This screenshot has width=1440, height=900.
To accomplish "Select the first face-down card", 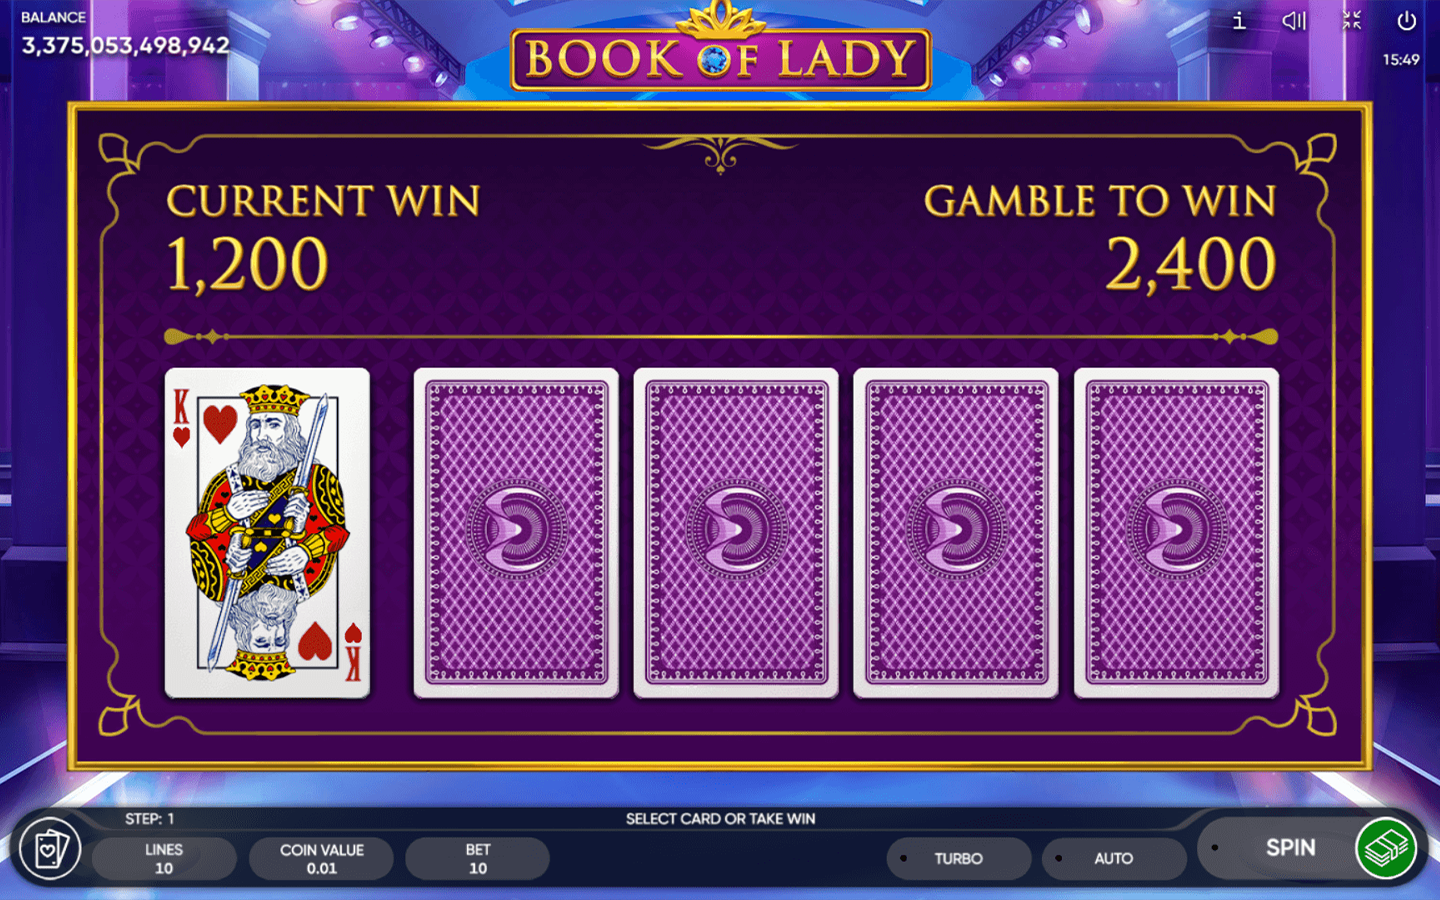I will [x=516, y=533].
